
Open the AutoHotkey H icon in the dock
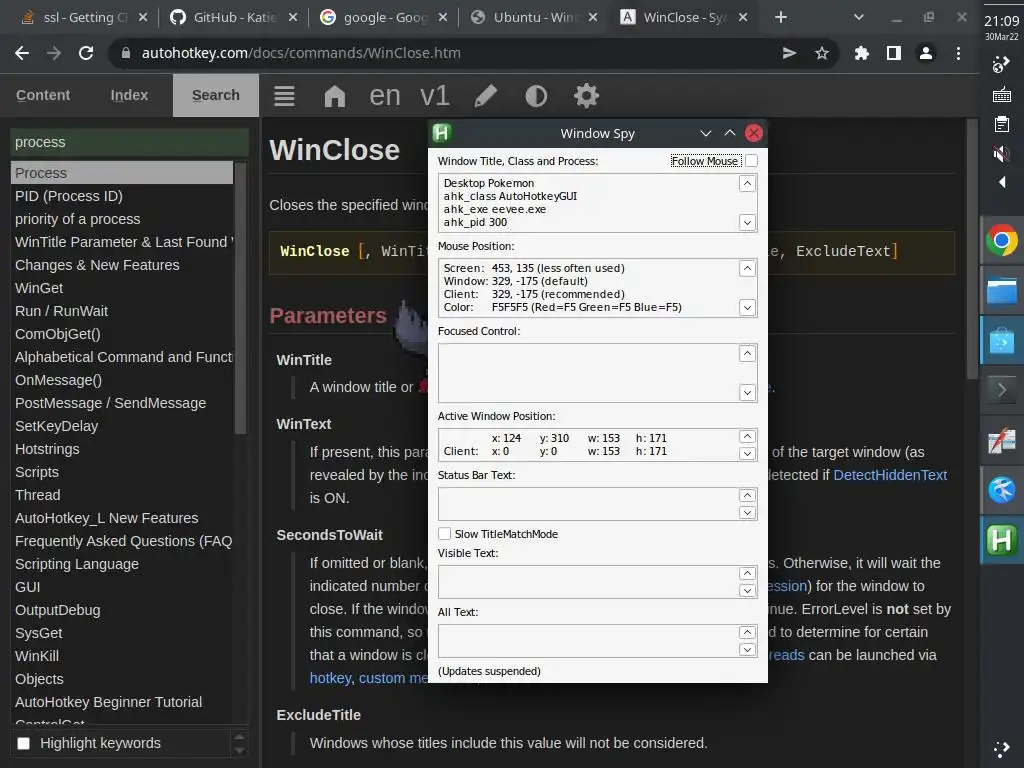(1001, 540)
